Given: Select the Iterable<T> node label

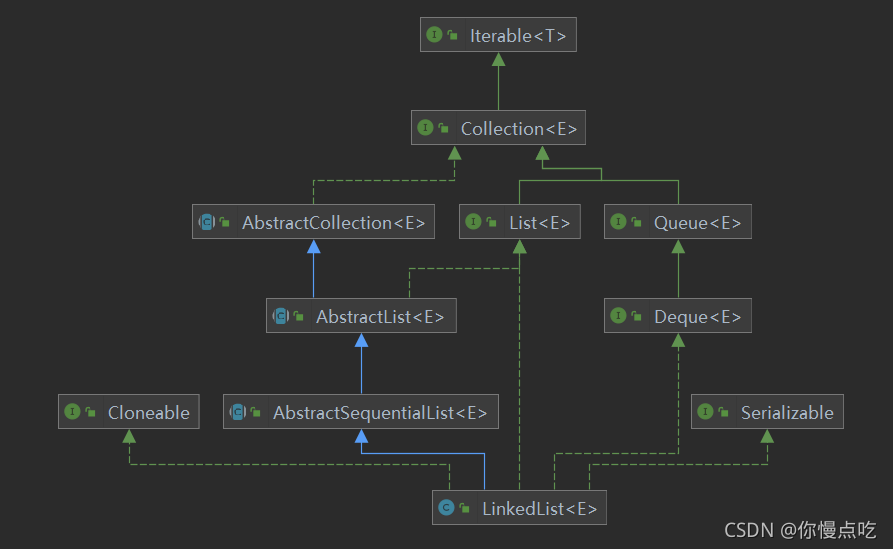Looking at the screenshot, I should pos(518,36).
